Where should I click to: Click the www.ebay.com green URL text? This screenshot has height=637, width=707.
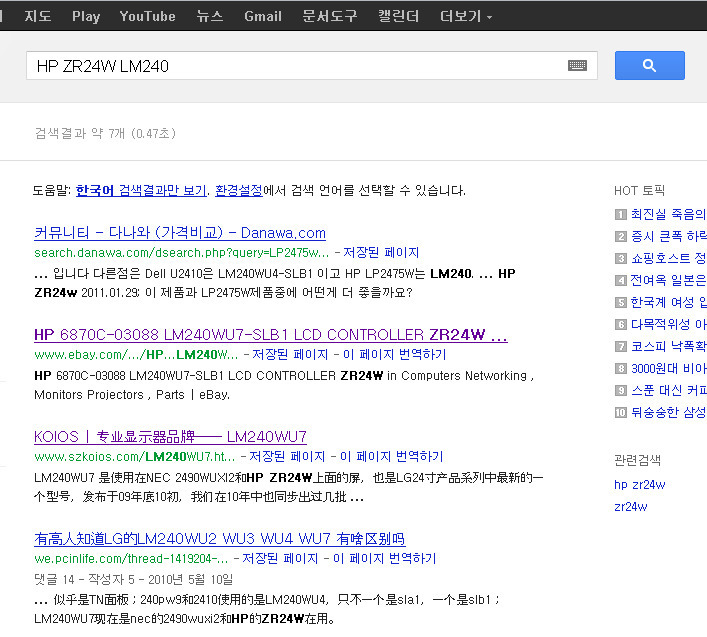pos(136,354)
